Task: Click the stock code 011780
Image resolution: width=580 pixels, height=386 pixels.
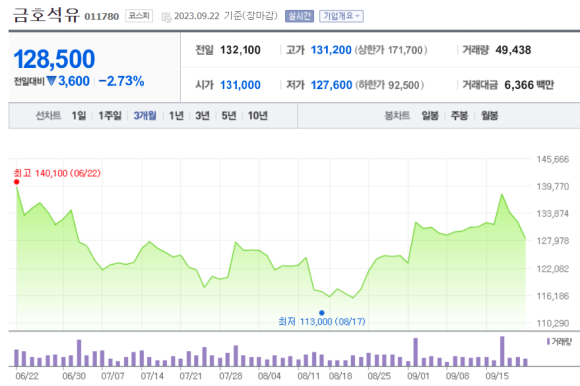Action: (x=102, y=17)
